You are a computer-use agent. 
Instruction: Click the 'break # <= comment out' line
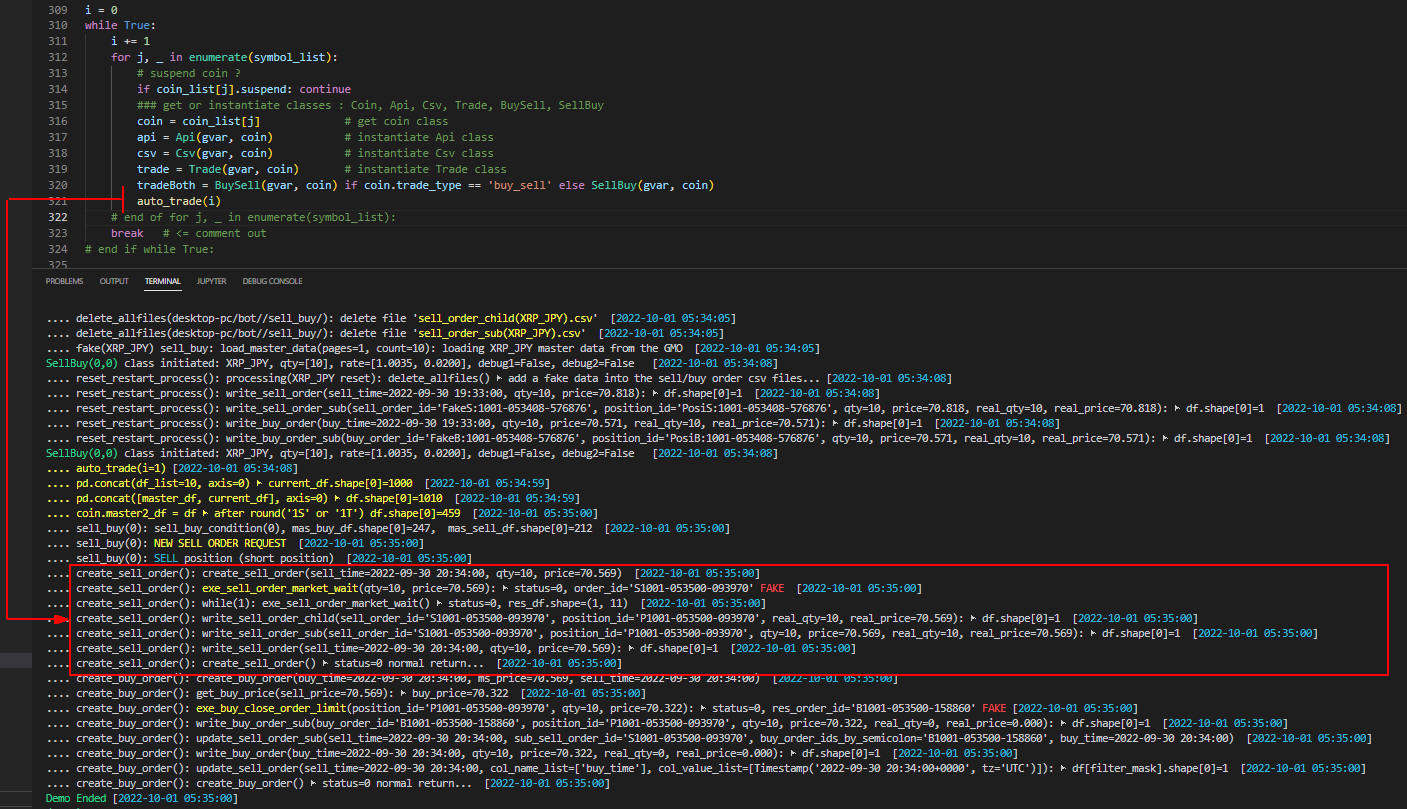(x=189, y=233)
